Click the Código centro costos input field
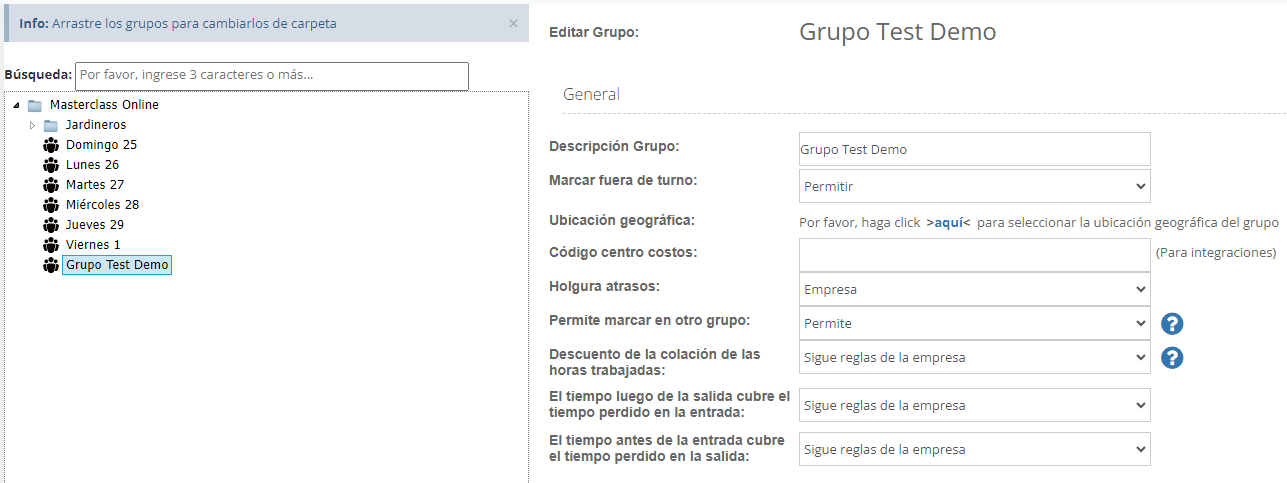 click(974, 255)
